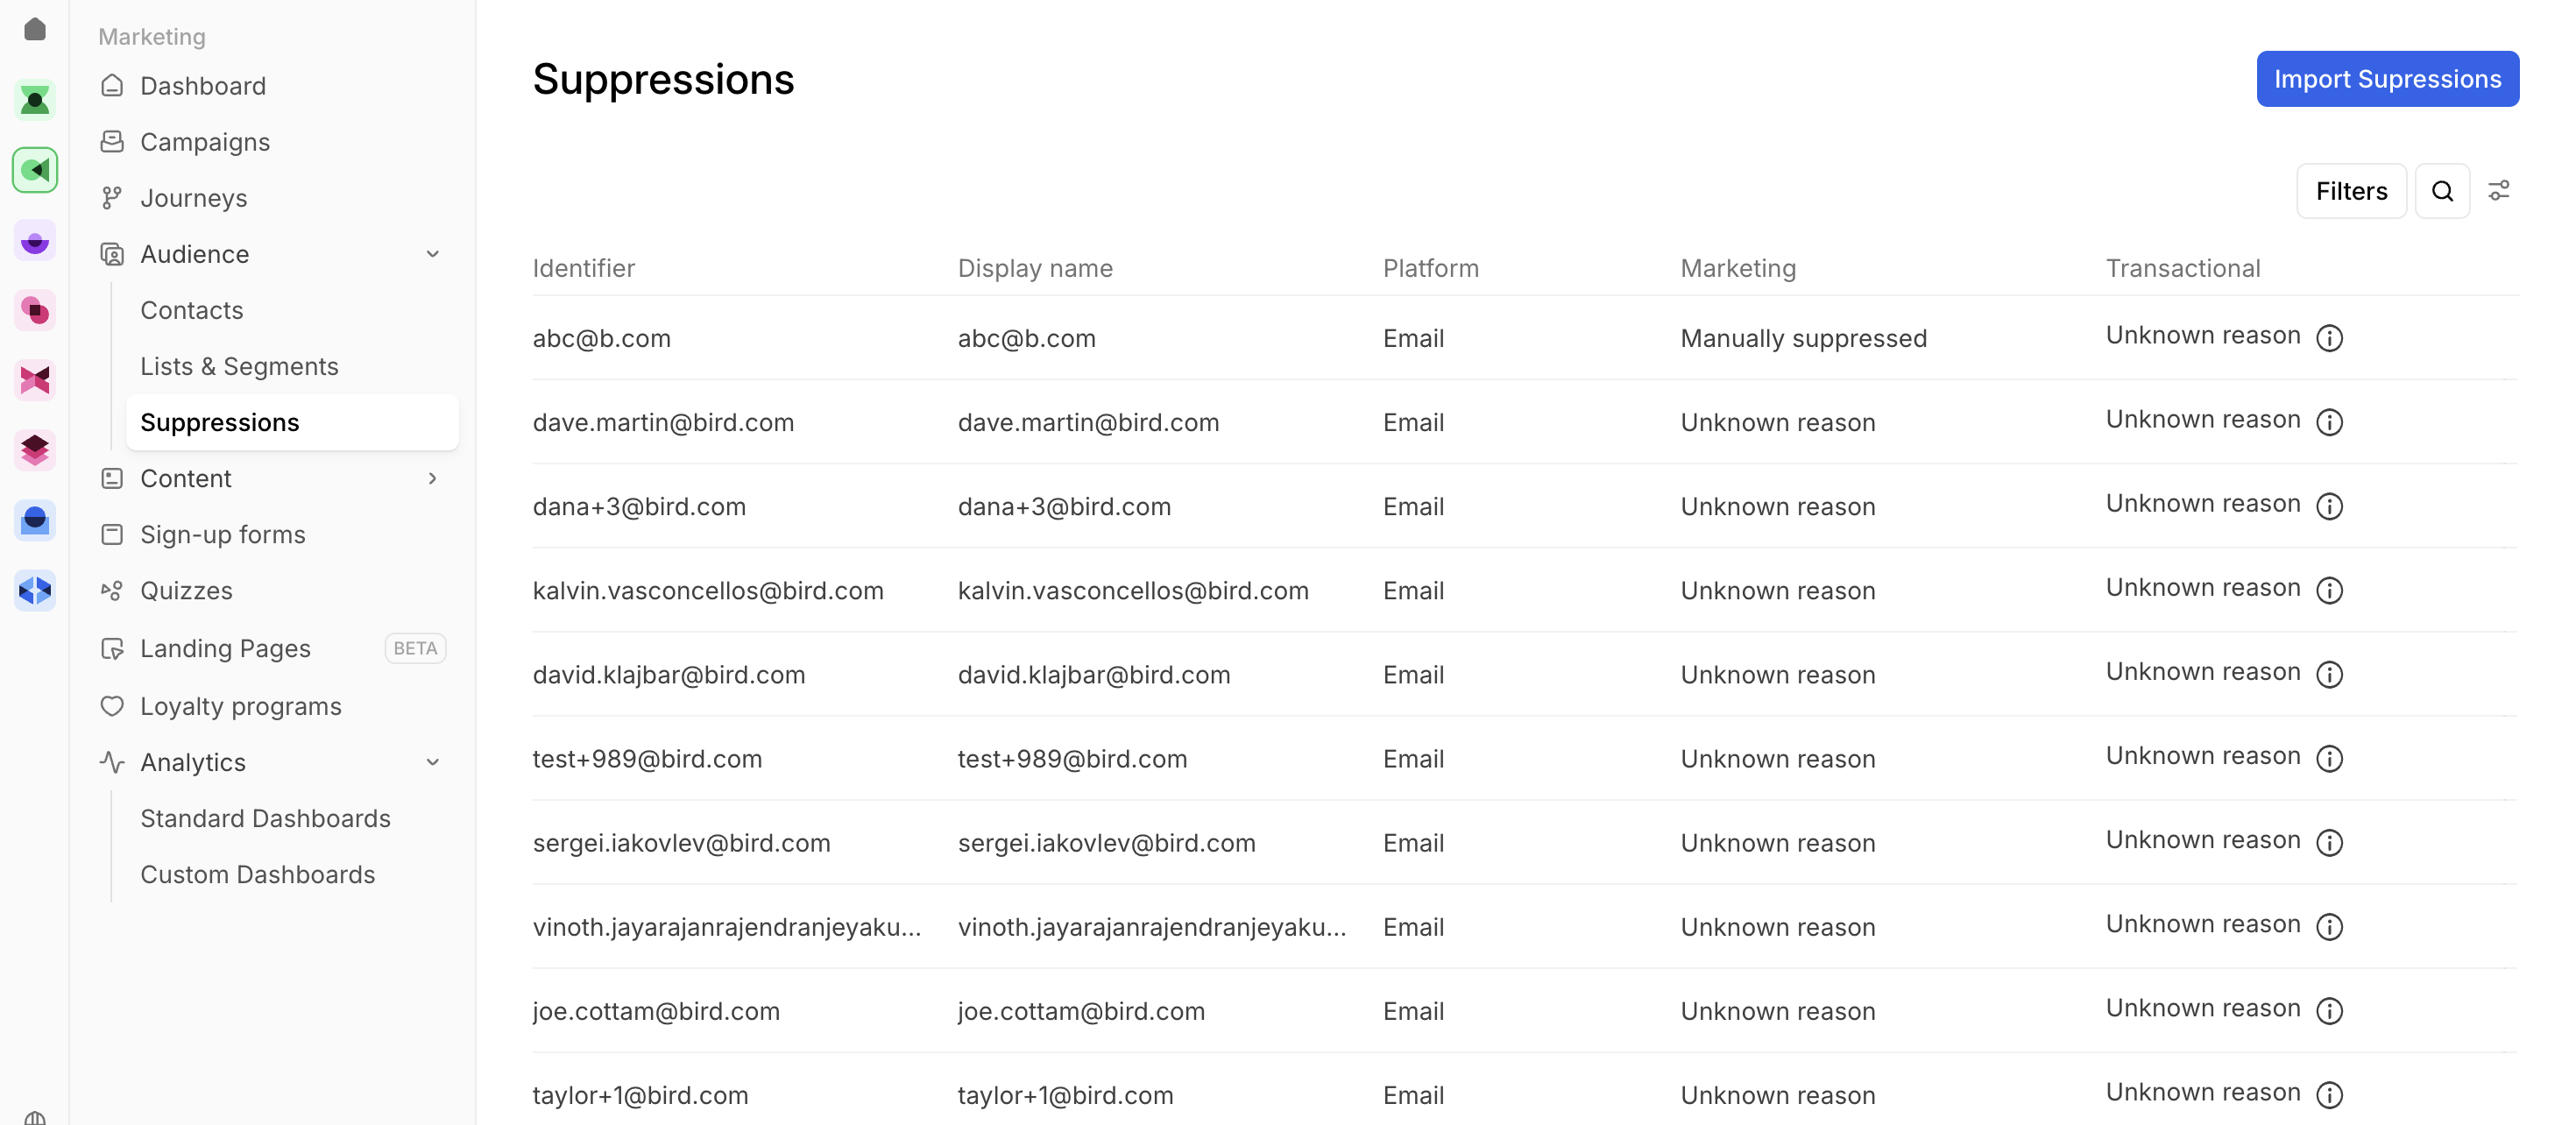
Task: Sort by the Identifier column header
Action: pos(583,268)
